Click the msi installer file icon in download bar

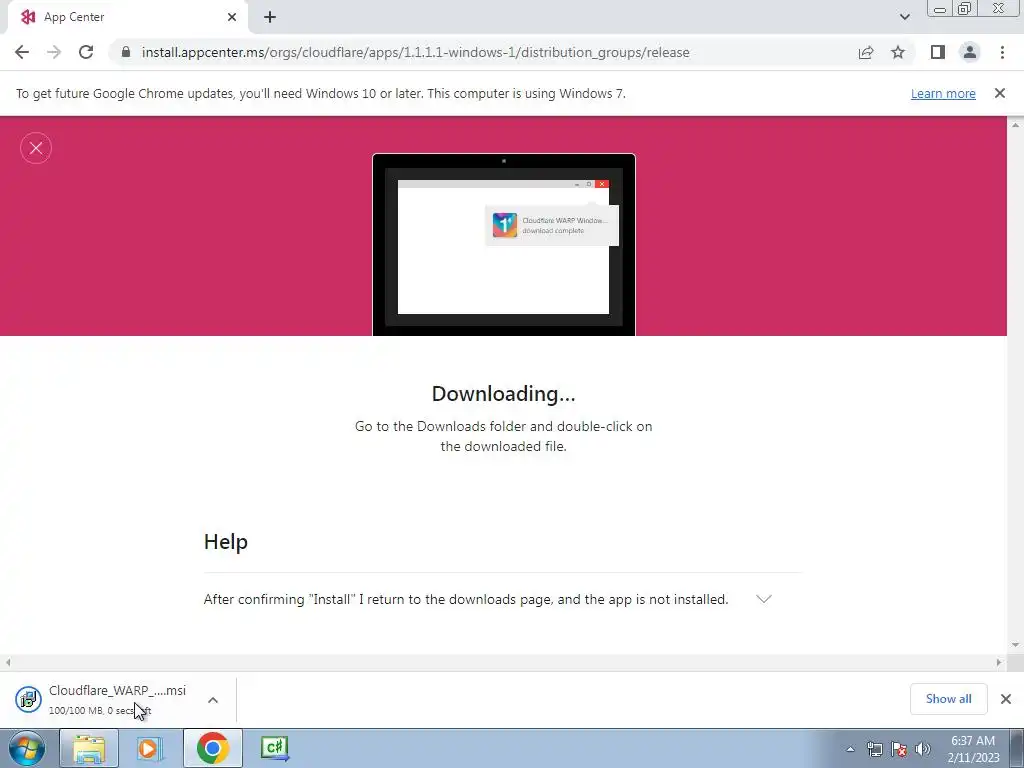[x=28, y=699]
